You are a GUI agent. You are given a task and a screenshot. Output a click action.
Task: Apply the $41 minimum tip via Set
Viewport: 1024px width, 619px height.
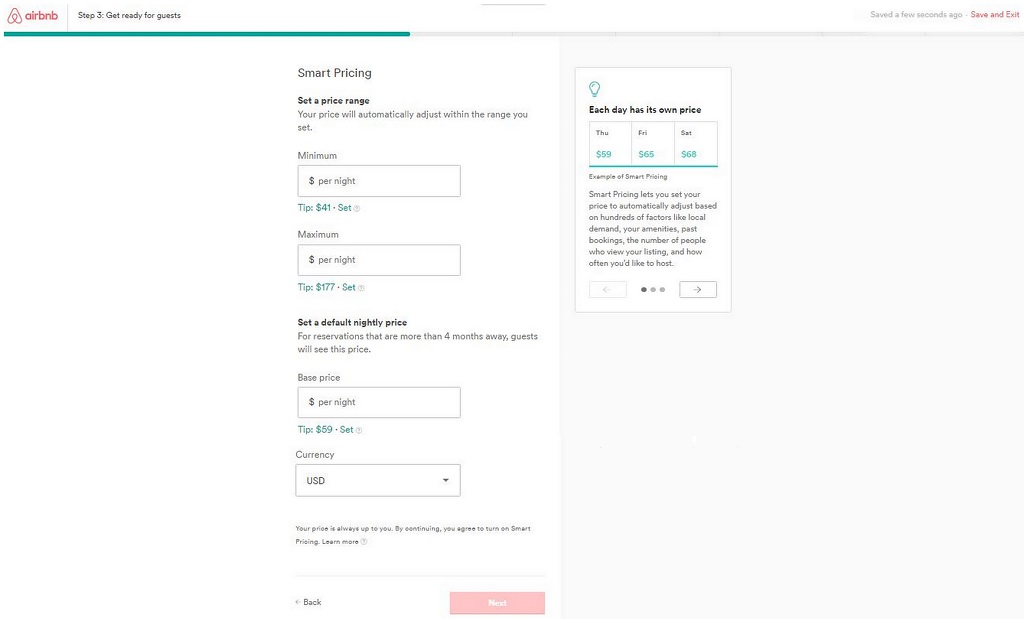[x=344, y=208]
